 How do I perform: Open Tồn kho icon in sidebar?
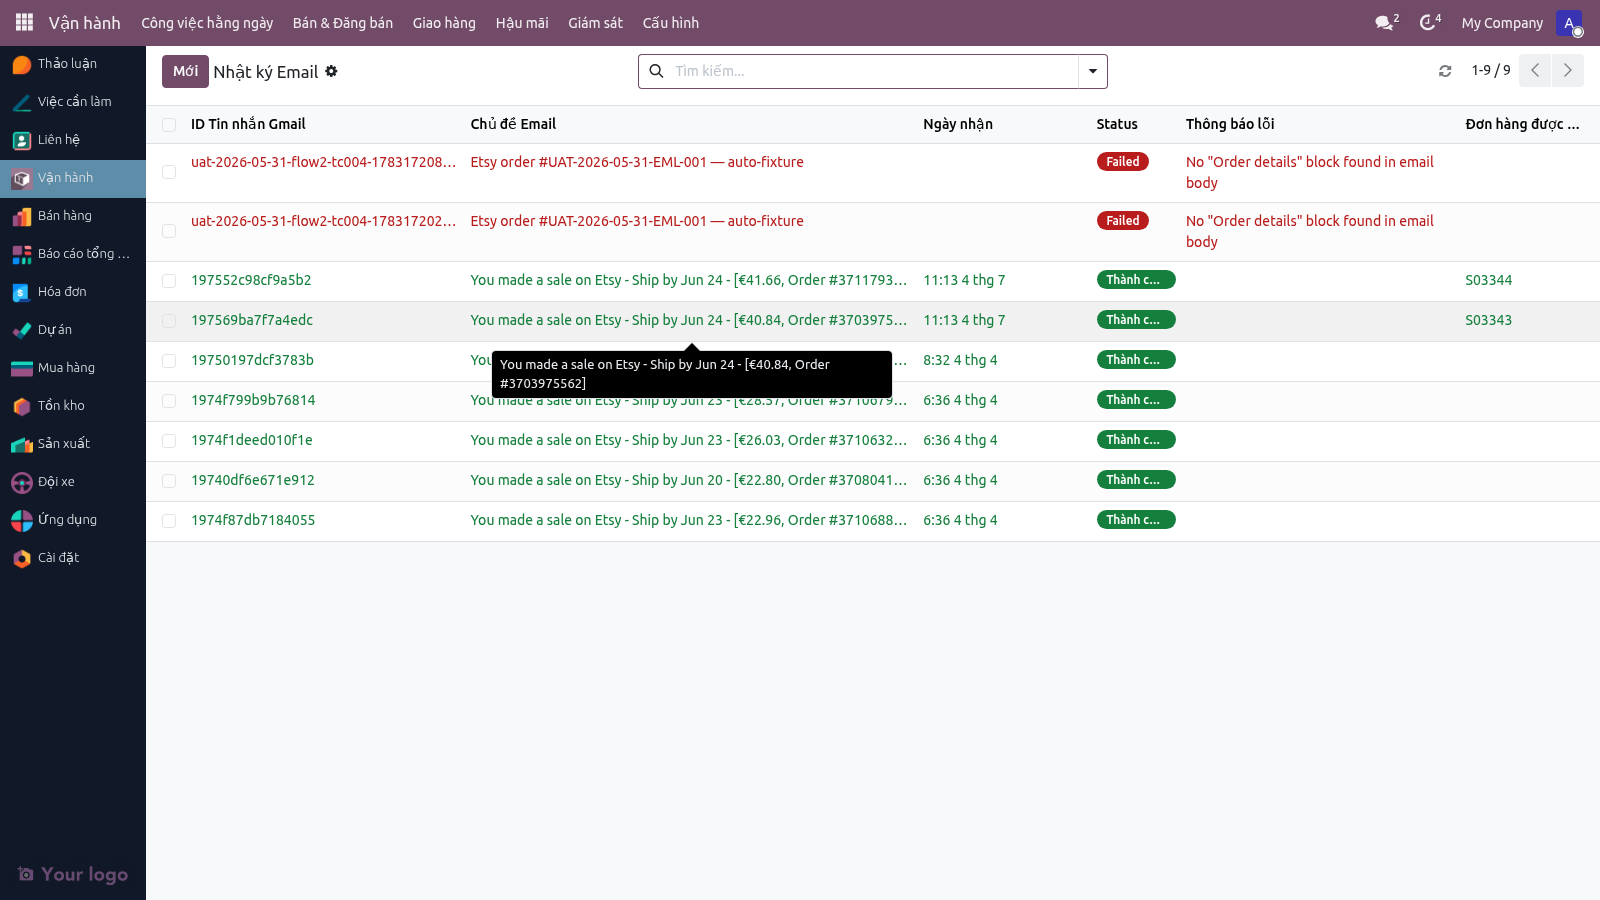pos(22,406)
